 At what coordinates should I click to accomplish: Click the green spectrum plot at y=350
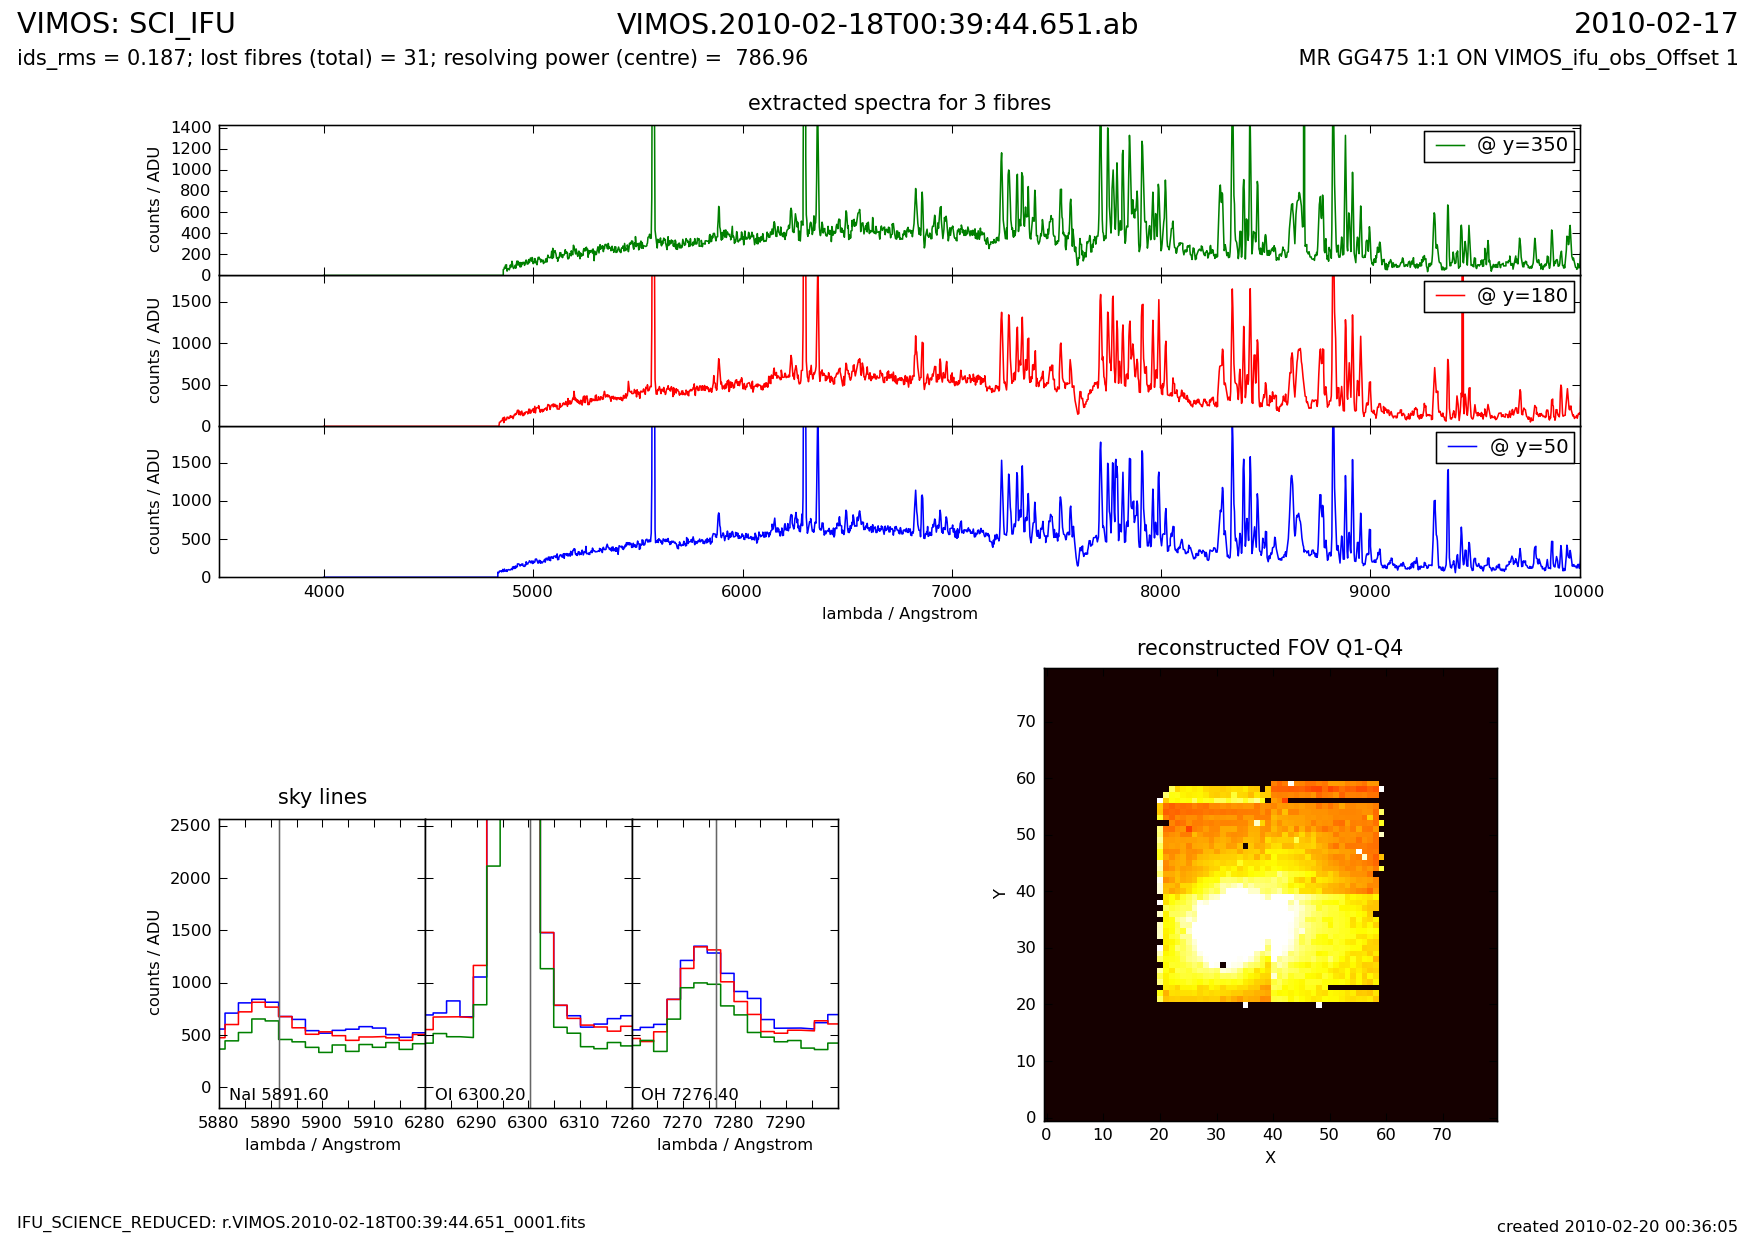pos(899,200)
